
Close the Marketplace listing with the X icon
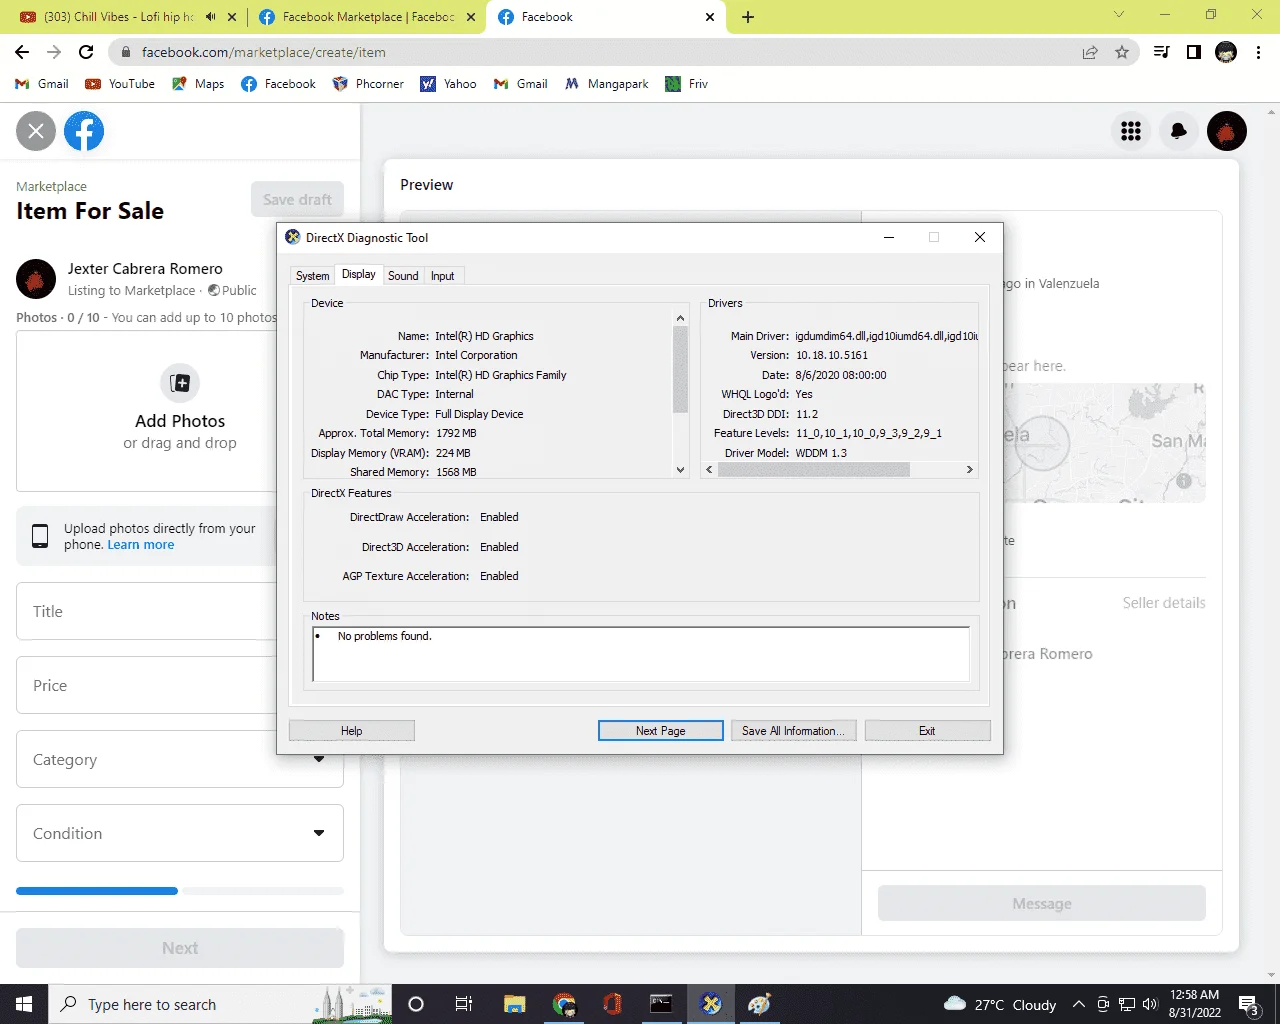click(x=36, y=131)
